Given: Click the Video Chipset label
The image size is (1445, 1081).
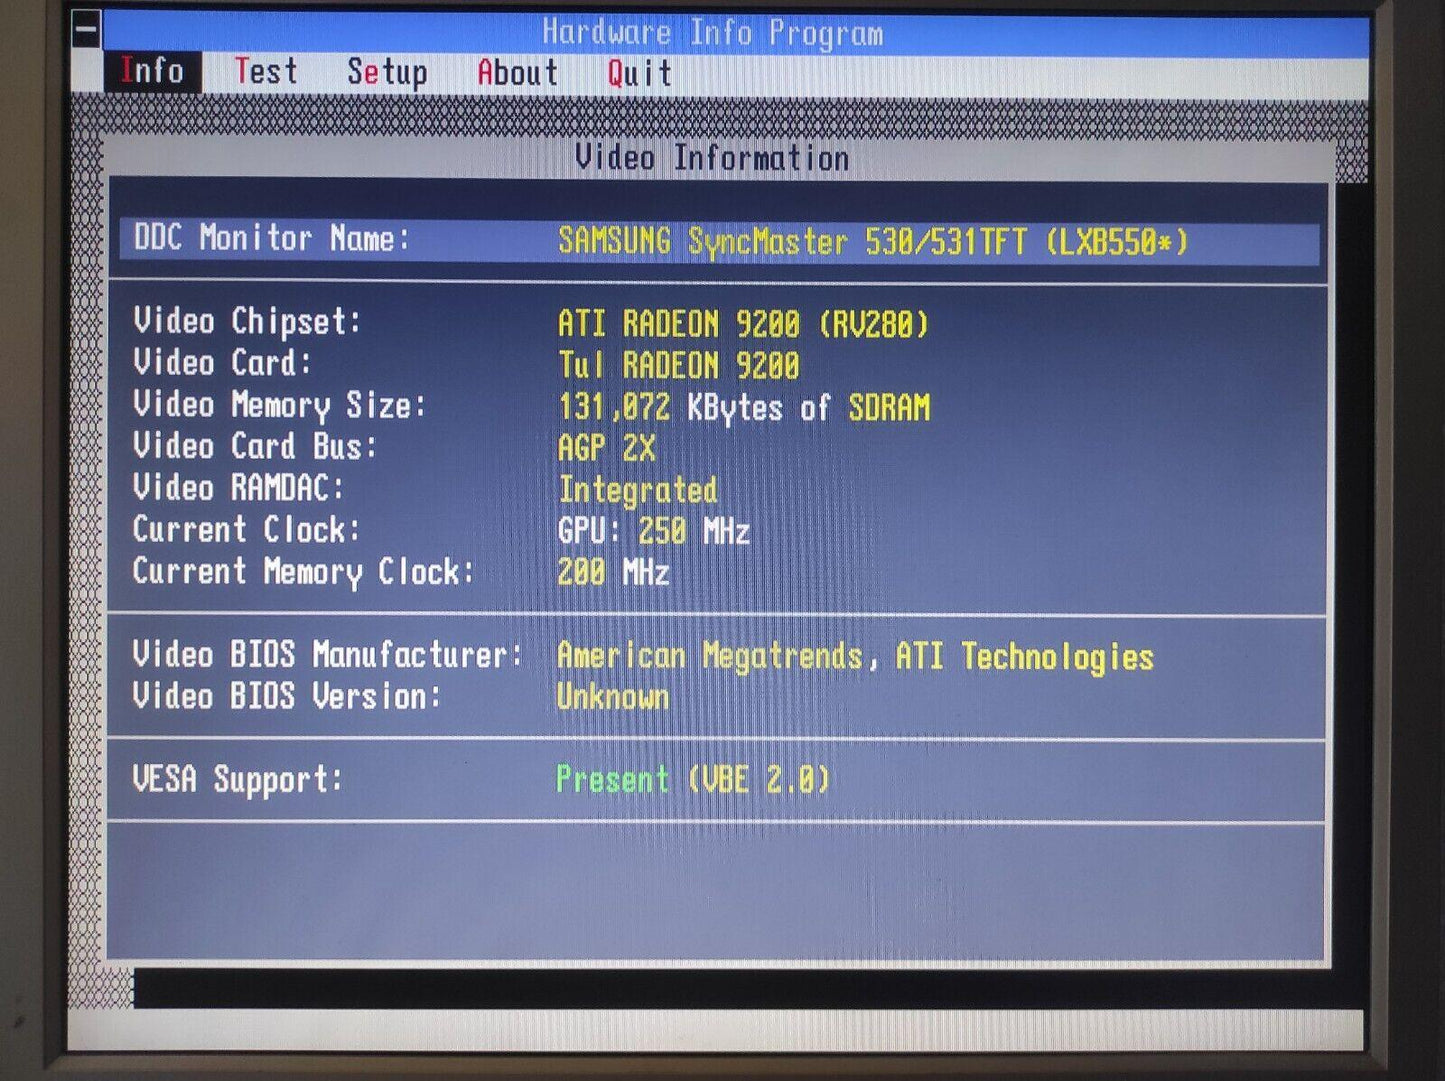Looking at the screenshot, I should pos(247,322).
